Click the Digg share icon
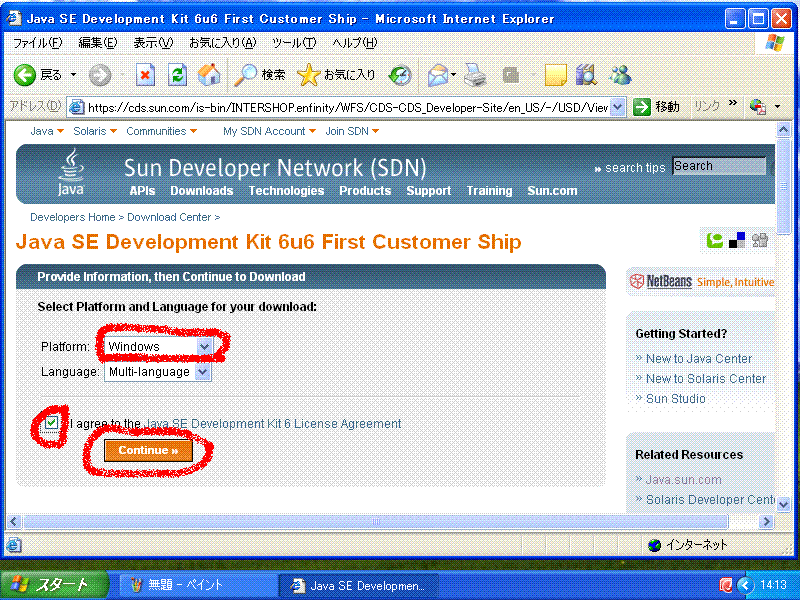 pos(760,240)
